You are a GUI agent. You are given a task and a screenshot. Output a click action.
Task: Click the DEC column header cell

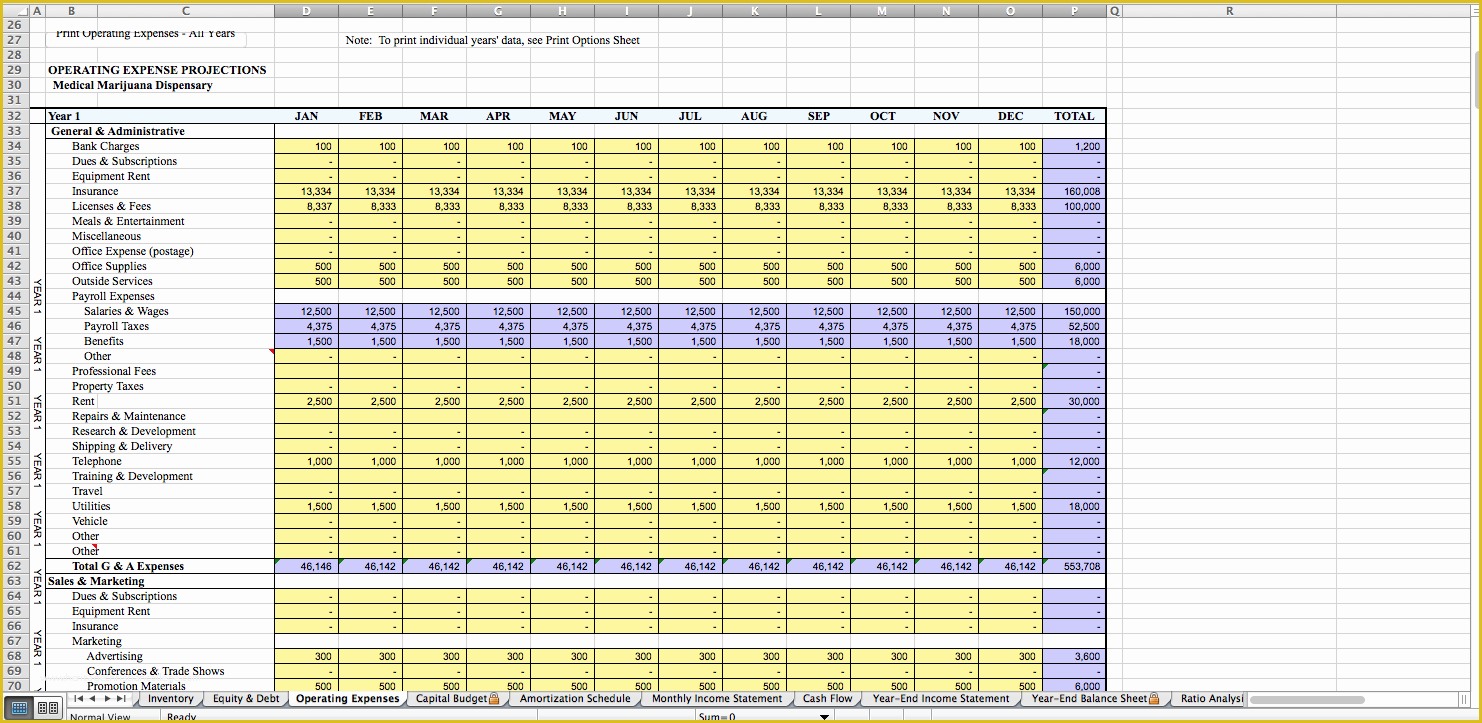click(x=1010, y=116)
